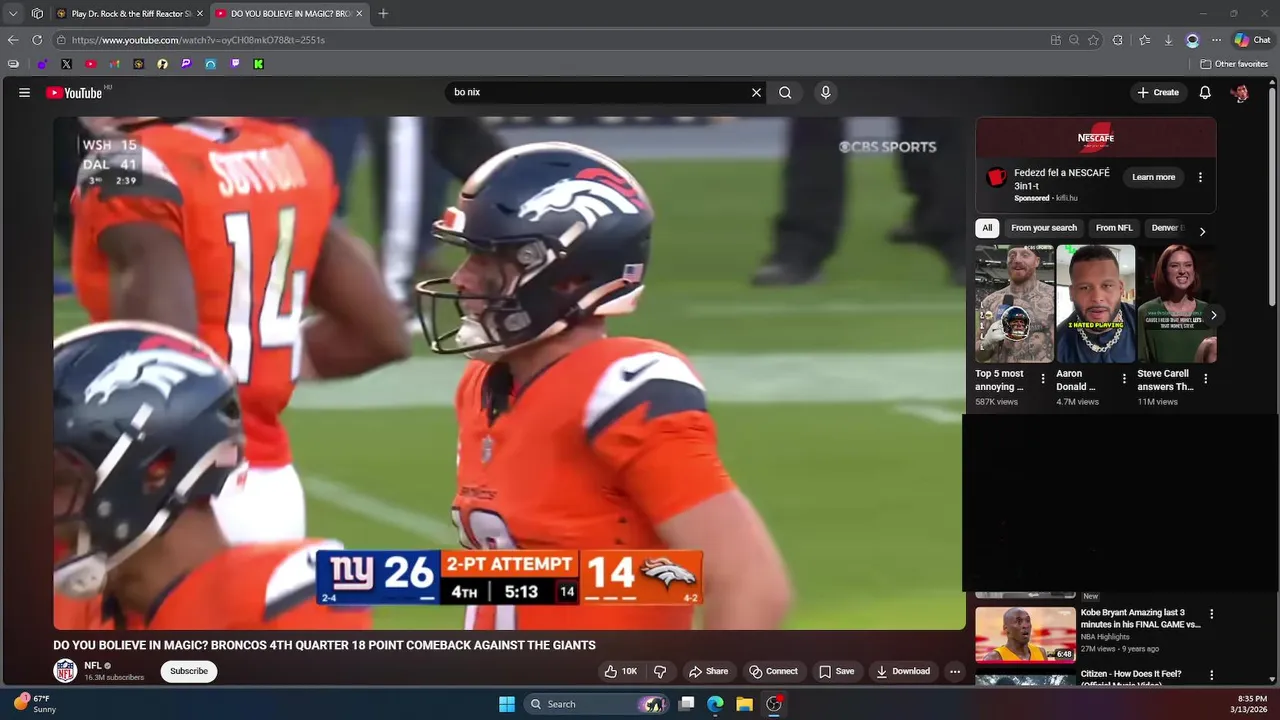Select 'From your search' filter chip
This screenshot has height=720, width=1280.
pos(1044,228)
